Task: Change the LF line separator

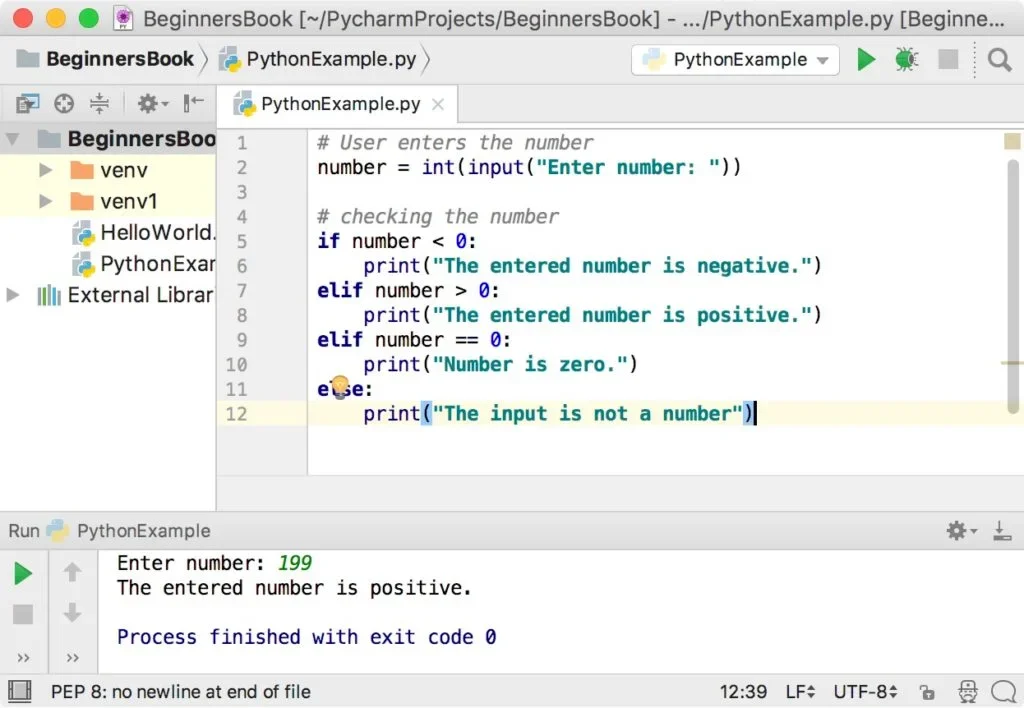Action: pyautogui.click(x=800, y=692)
